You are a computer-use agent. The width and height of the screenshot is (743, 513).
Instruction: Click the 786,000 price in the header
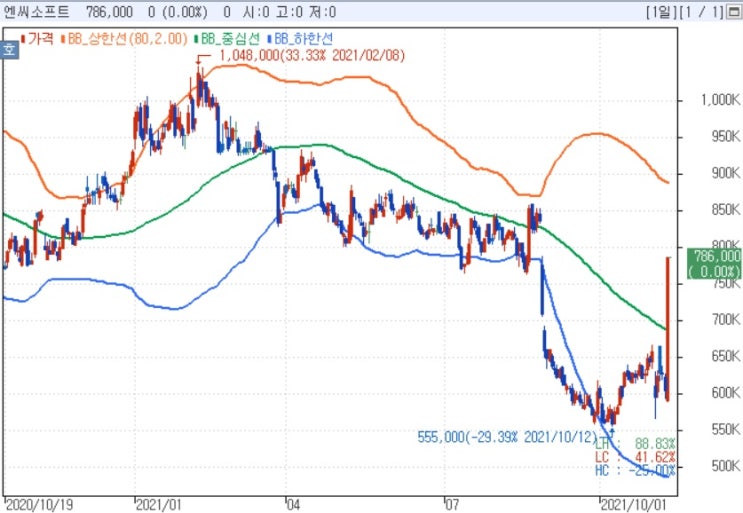pos(109,12)
